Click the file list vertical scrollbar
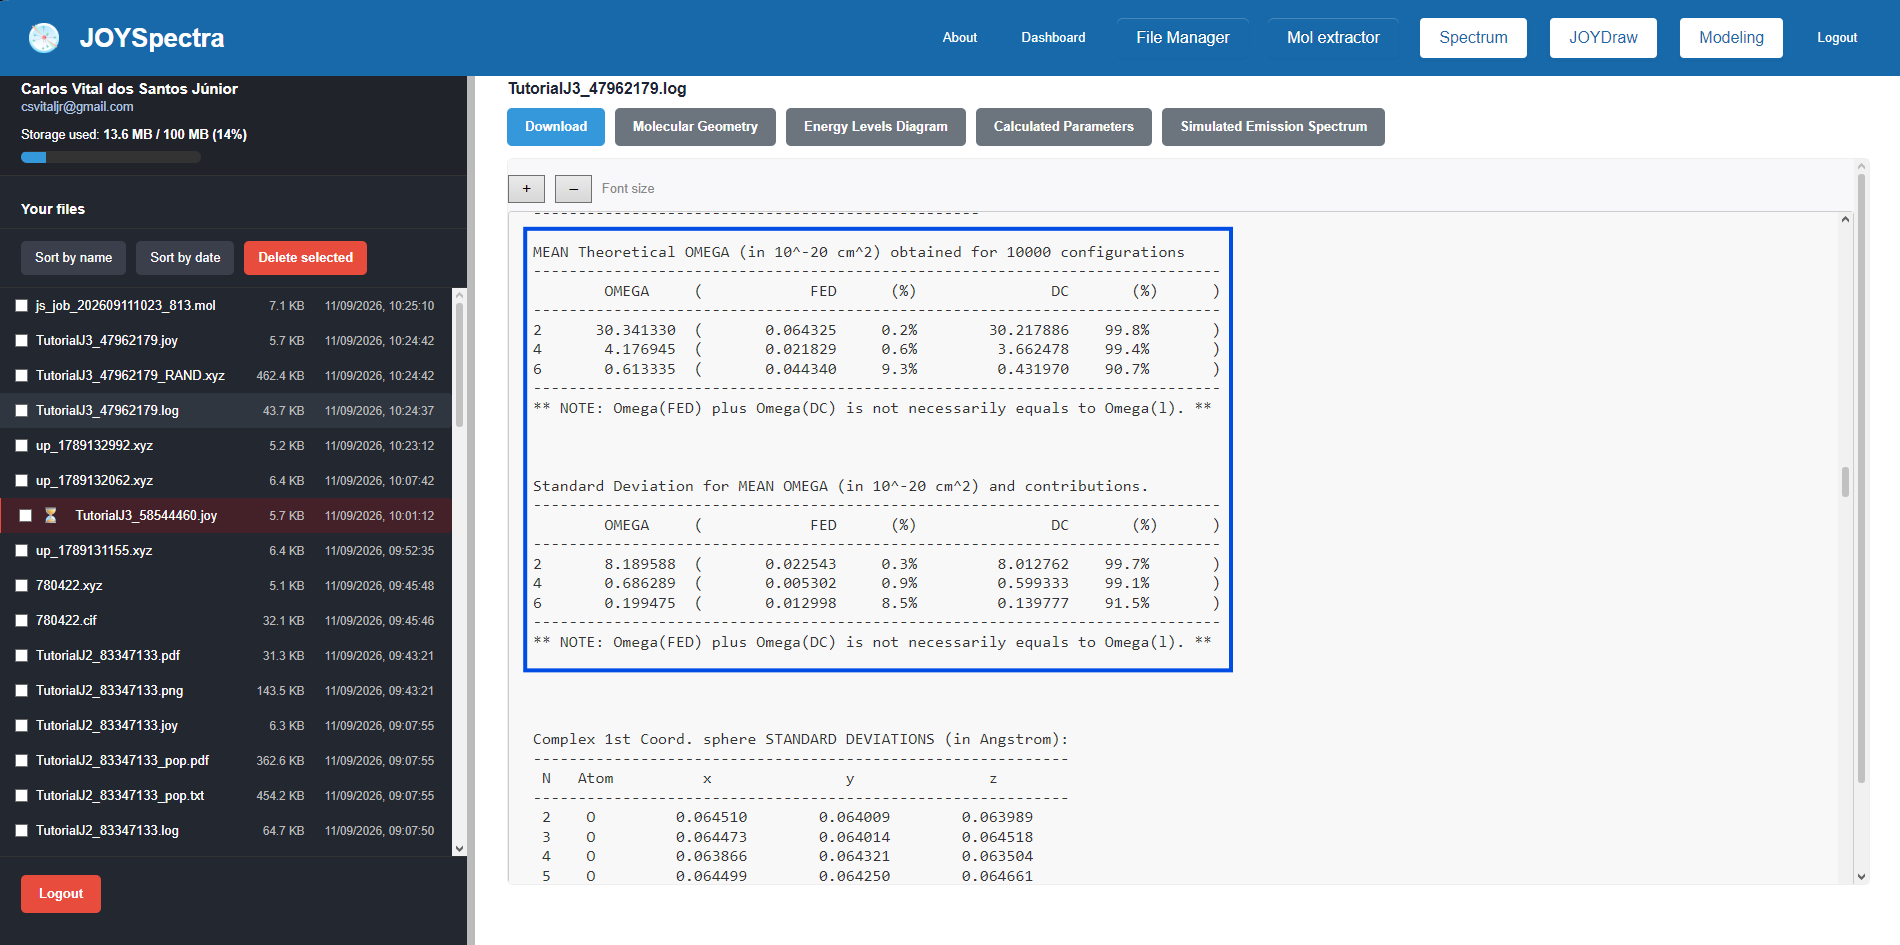The width and height of the screenshot is (1900, 945). click(459, 365)
